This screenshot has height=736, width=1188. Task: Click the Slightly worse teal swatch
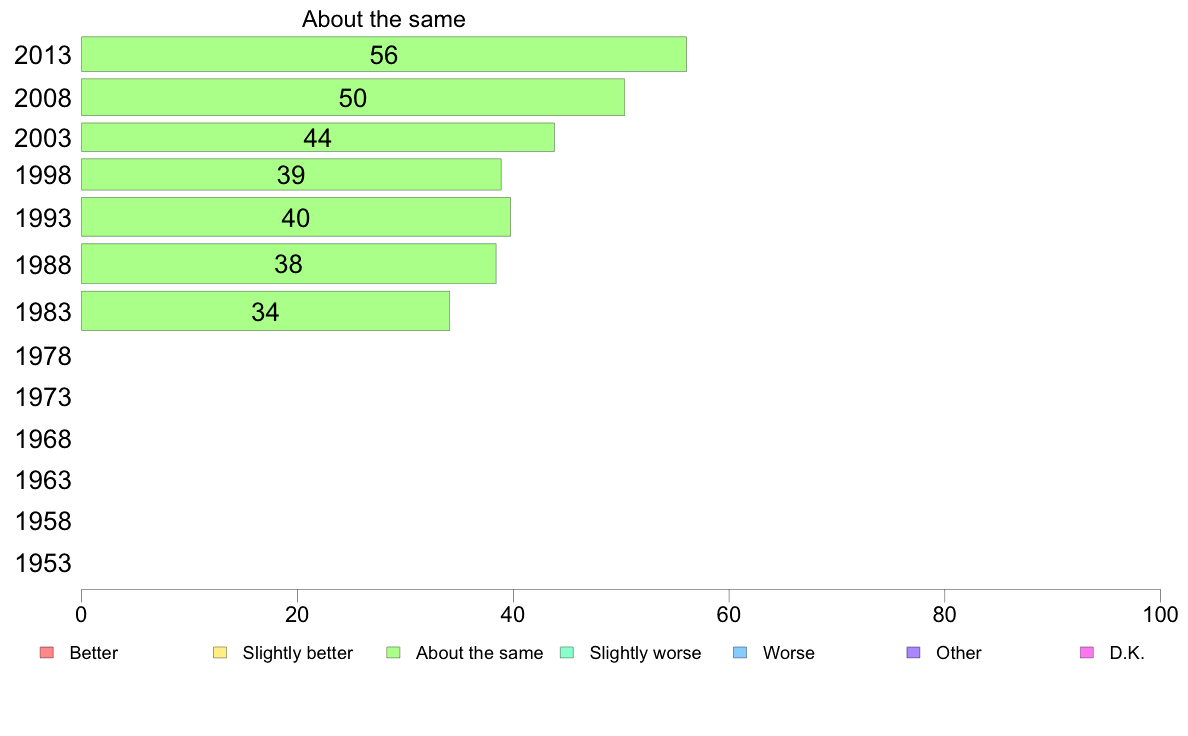click(567, 653)
